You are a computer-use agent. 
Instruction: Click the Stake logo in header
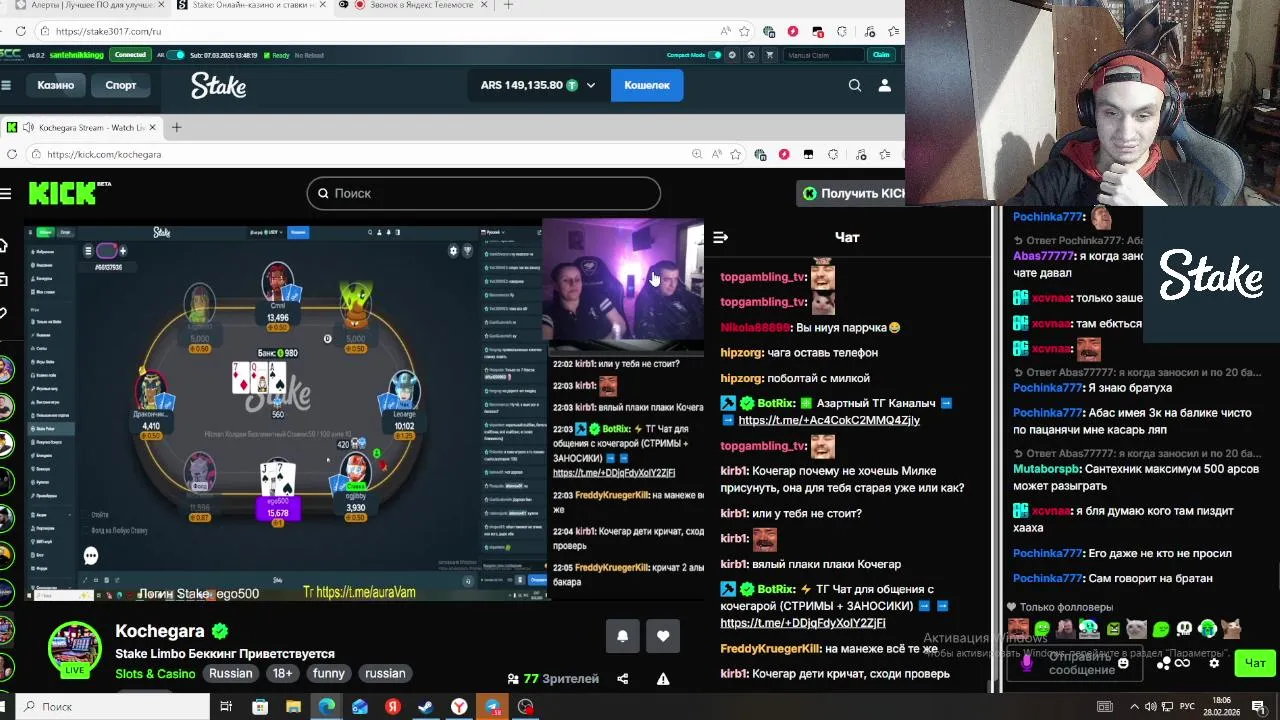[x=218, y=85]
